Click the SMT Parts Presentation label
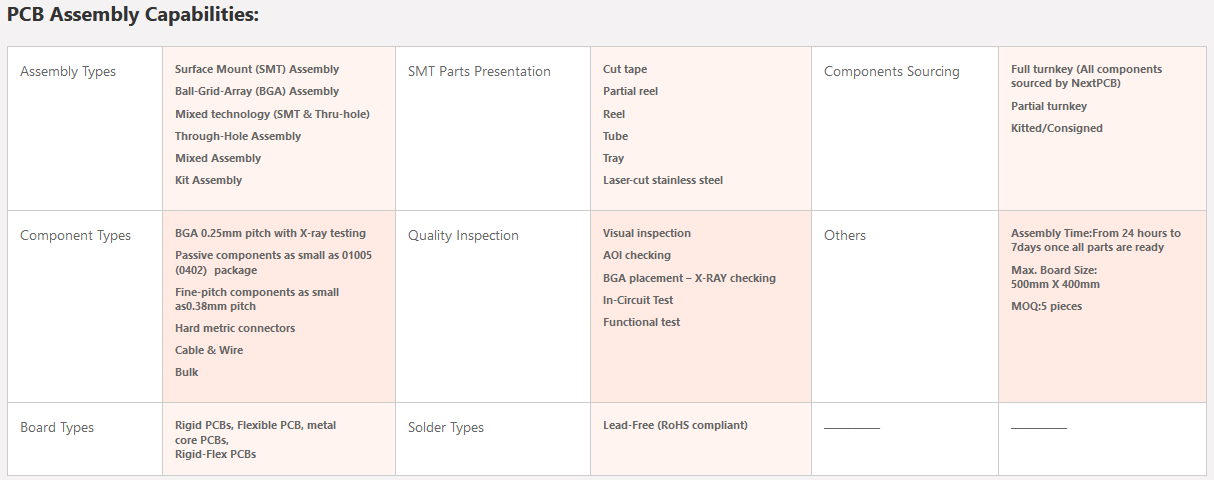 [x=479, y=72]
